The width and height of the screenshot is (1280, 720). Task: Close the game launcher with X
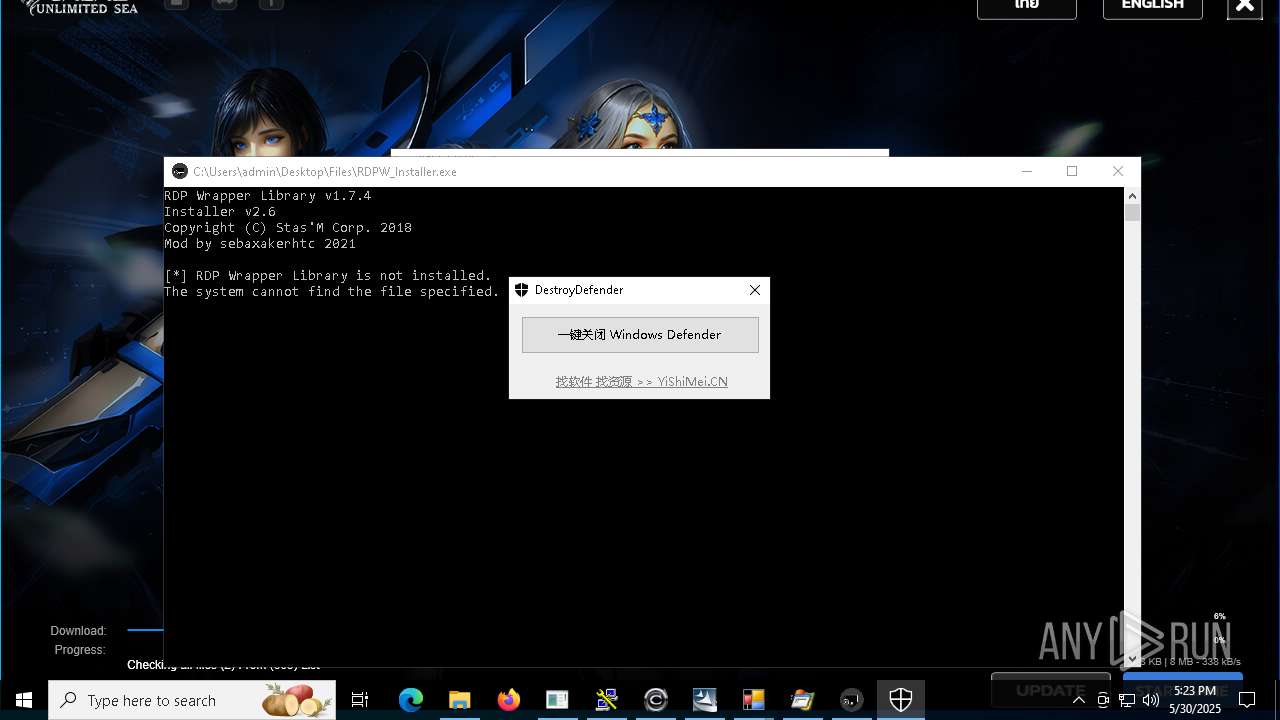pos(1245,6)
